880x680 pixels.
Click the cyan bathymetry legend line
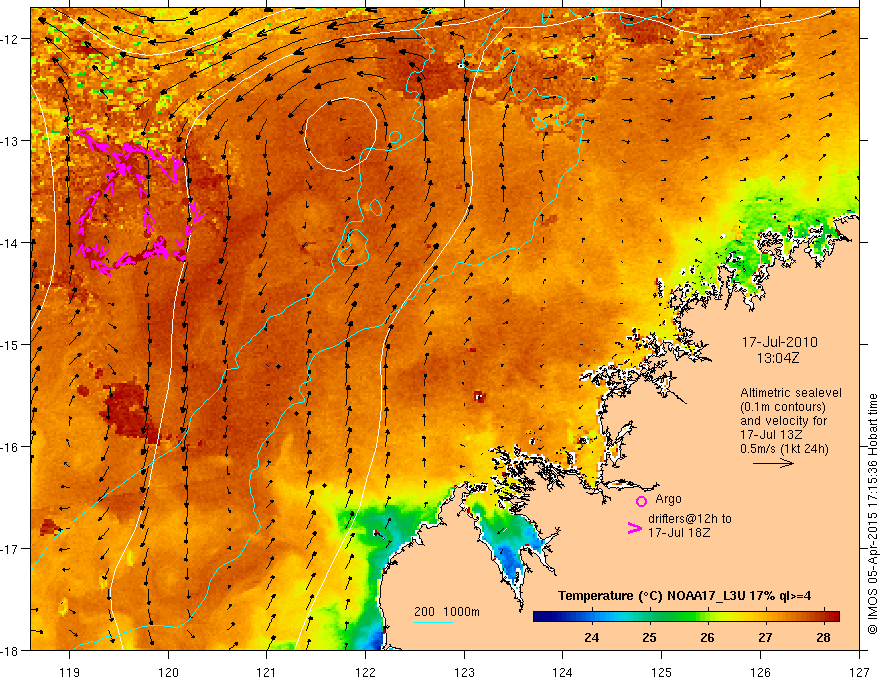434,622
